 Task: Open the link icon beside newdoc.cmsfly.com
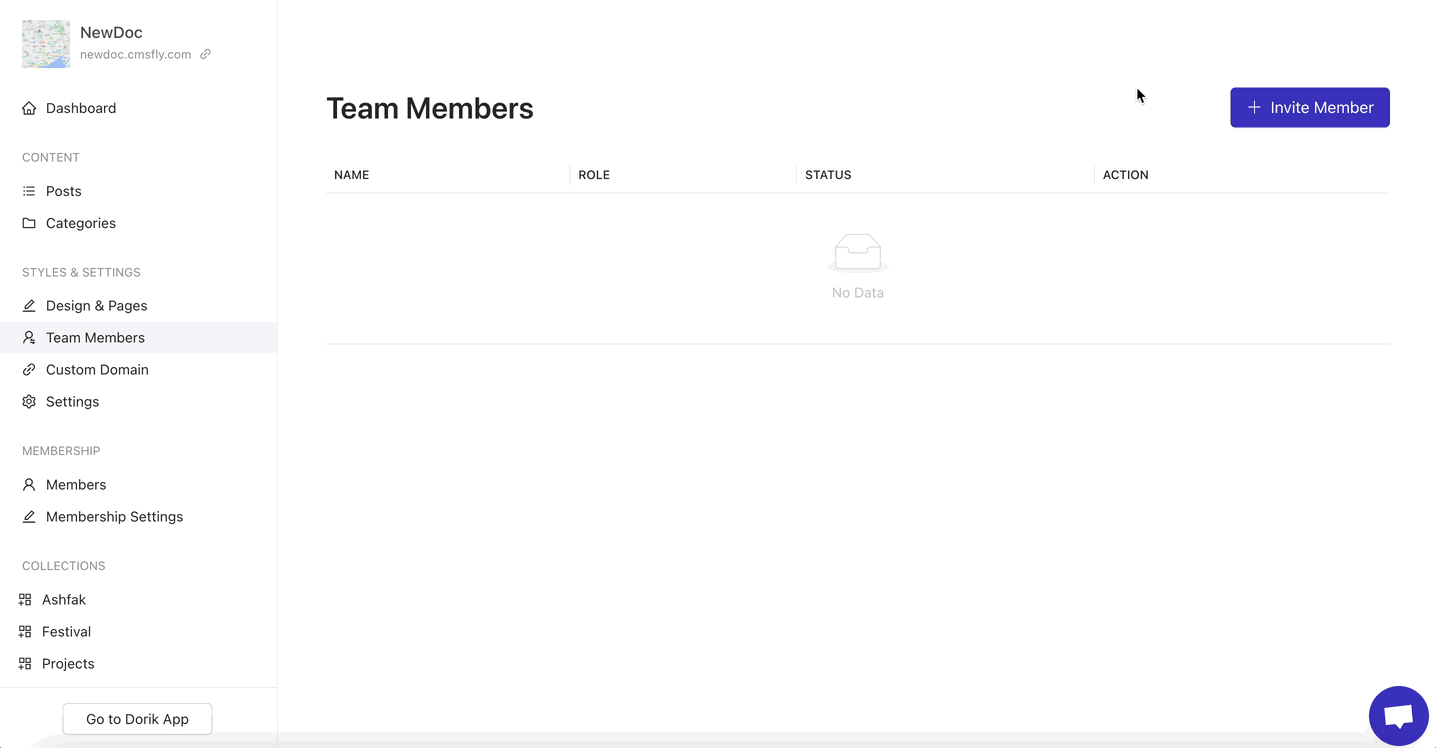(x=205, y=54)
